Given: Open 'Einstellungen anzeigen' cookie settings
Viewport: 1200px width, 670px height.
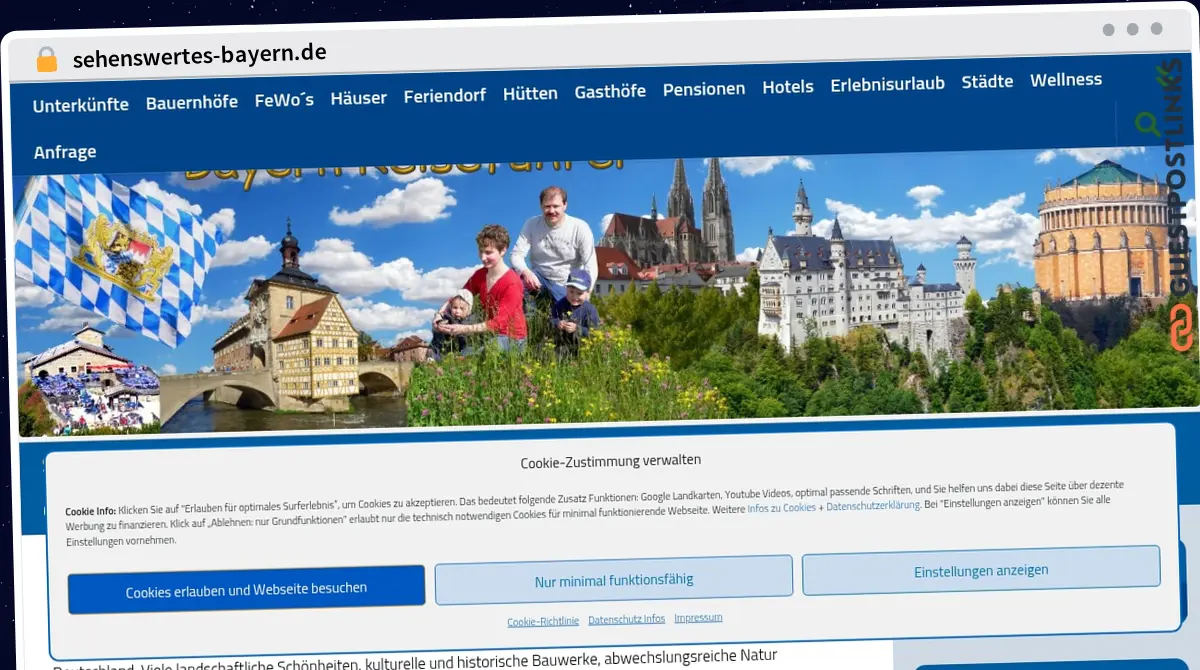Looking at the screenshot, I should click(981, 569).
